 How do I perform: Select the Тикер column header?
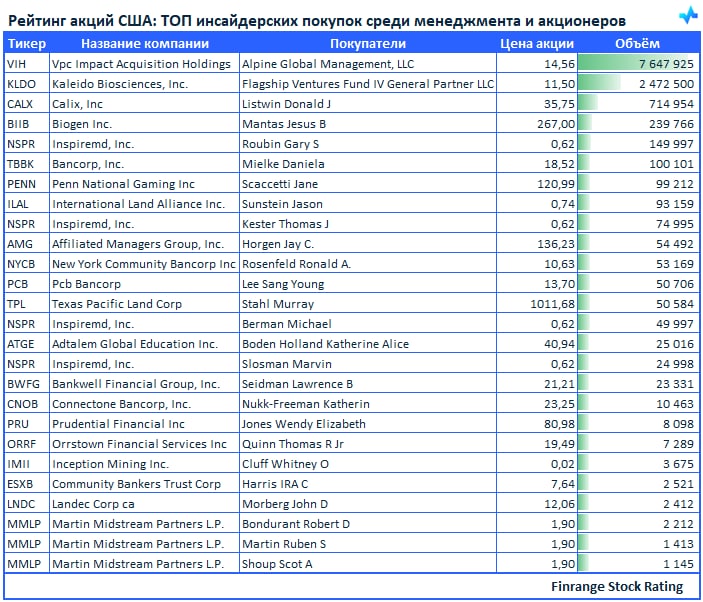[27, 43]
